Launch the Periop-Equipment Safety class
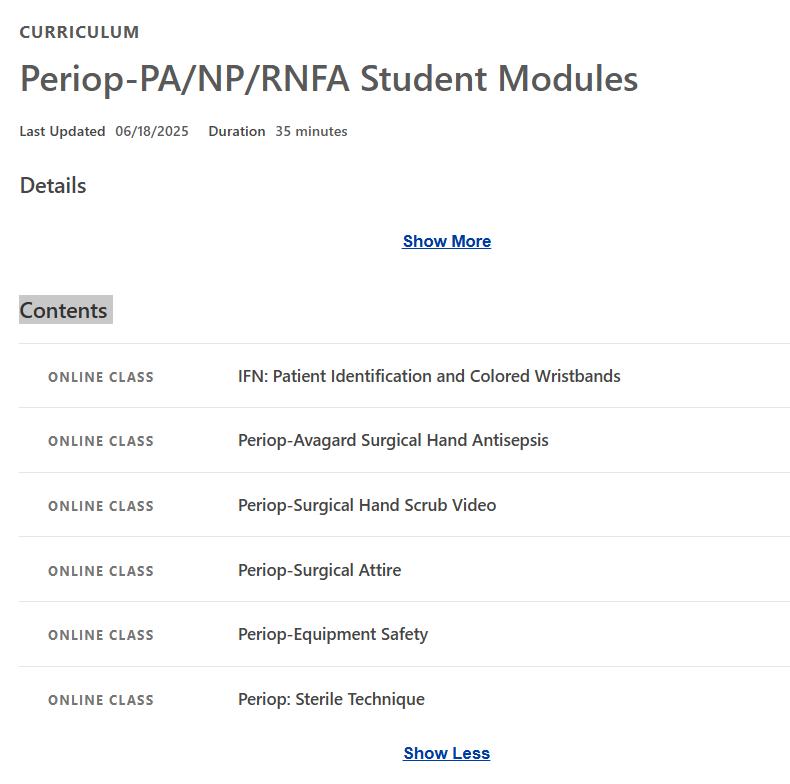The height and width of the screenshot is (784, 790). [x=333, y=634]
